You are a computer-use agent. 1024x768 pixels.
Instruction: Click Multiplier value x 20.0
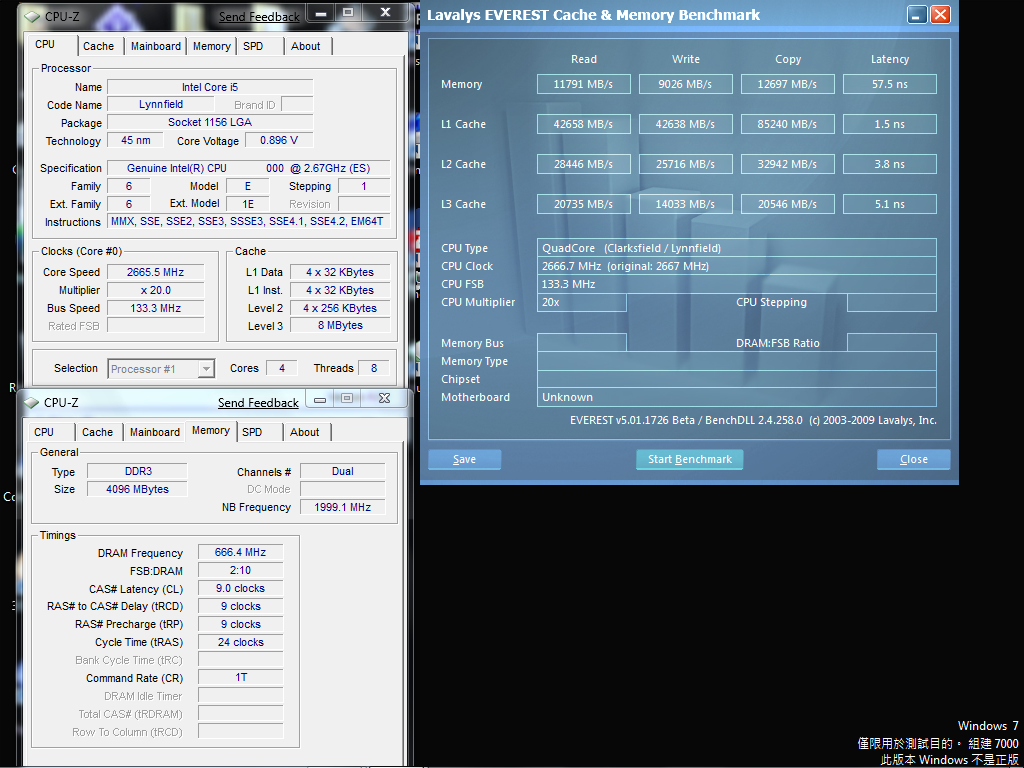point(155,290)
